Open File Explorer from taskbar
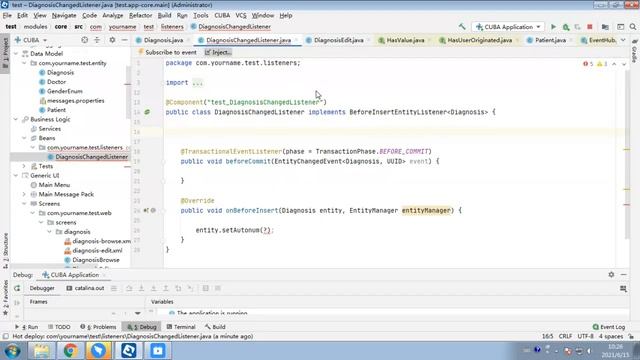 pos(42,351)
